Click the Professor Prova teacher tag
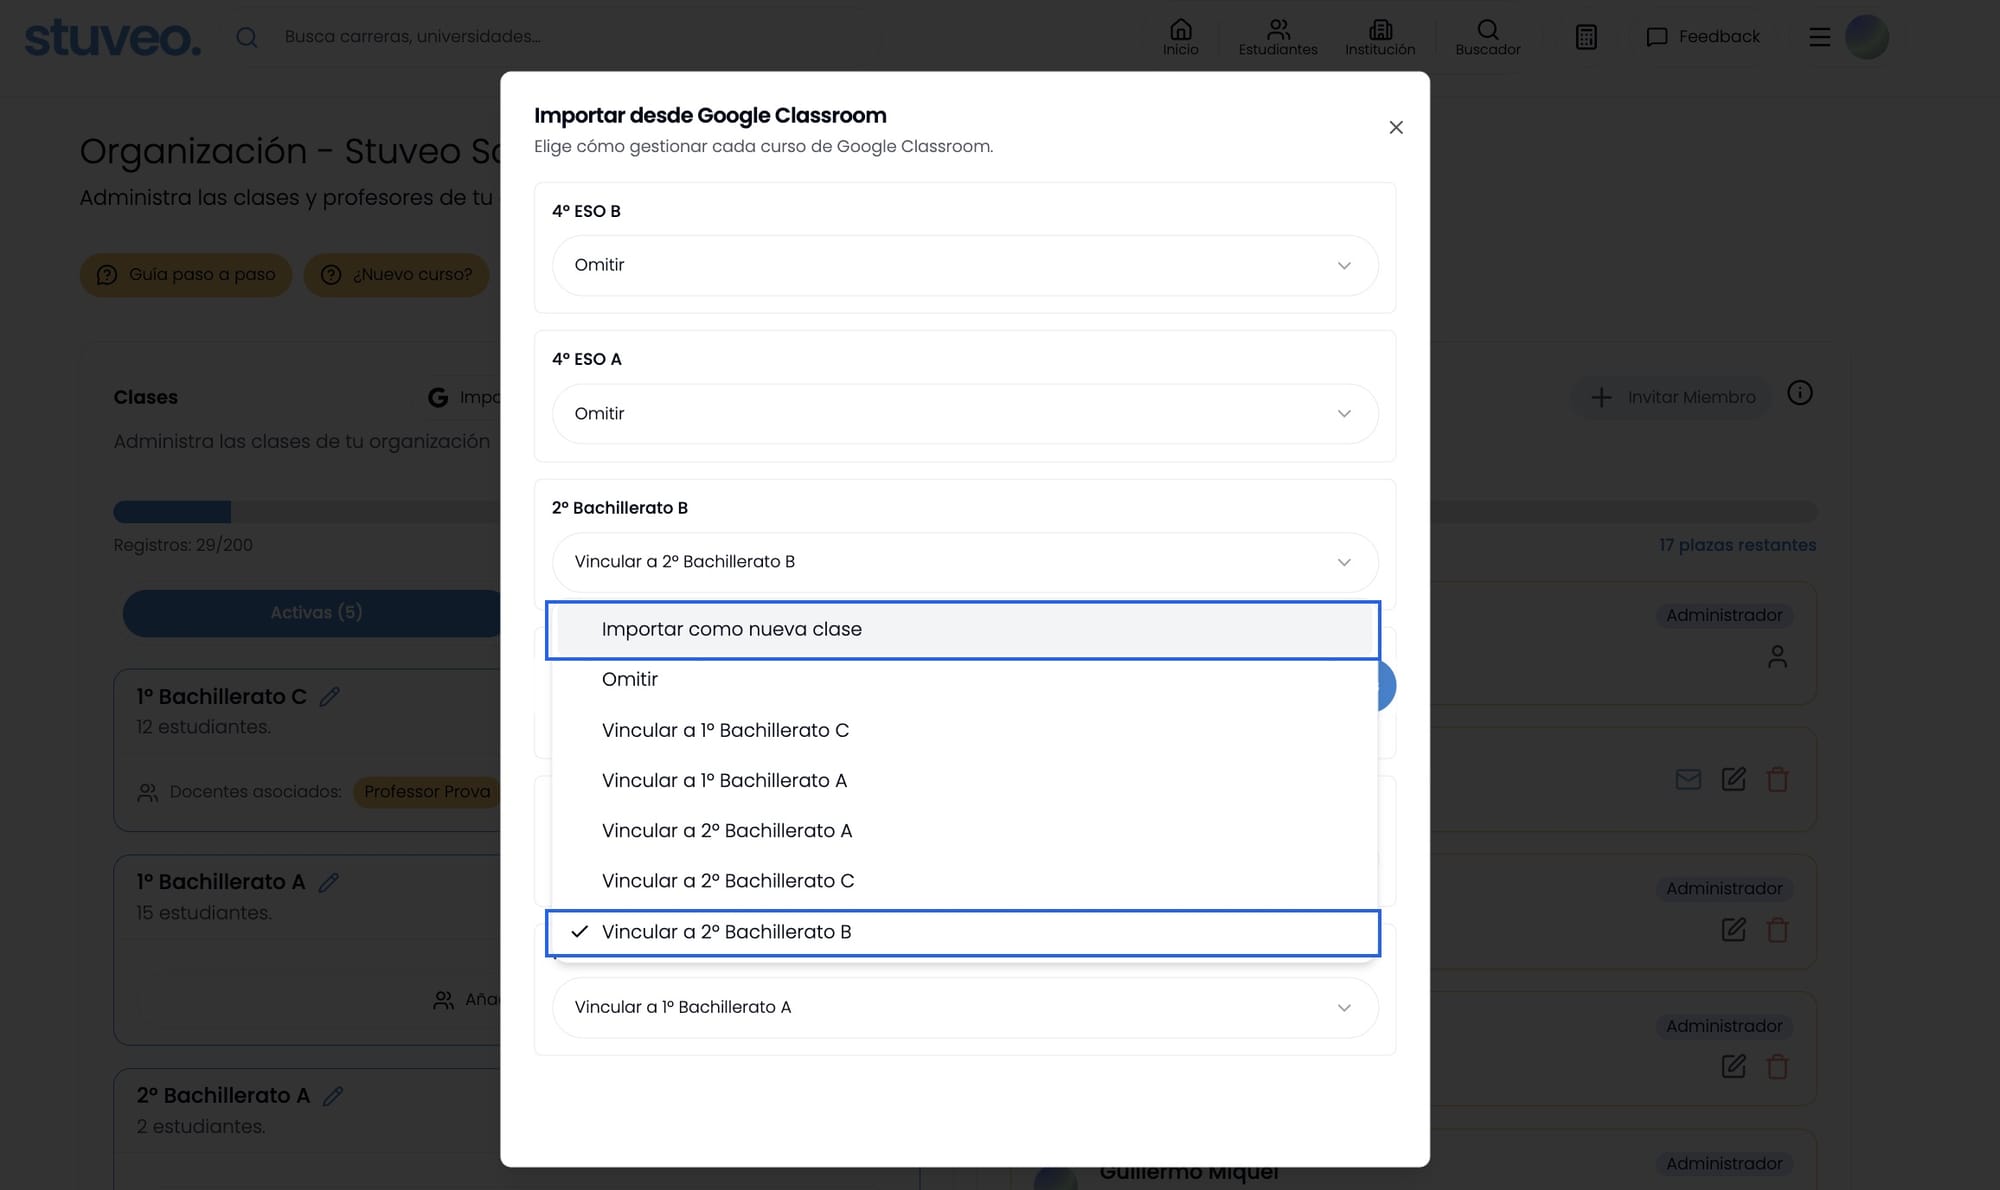 [x=427, y=792]
